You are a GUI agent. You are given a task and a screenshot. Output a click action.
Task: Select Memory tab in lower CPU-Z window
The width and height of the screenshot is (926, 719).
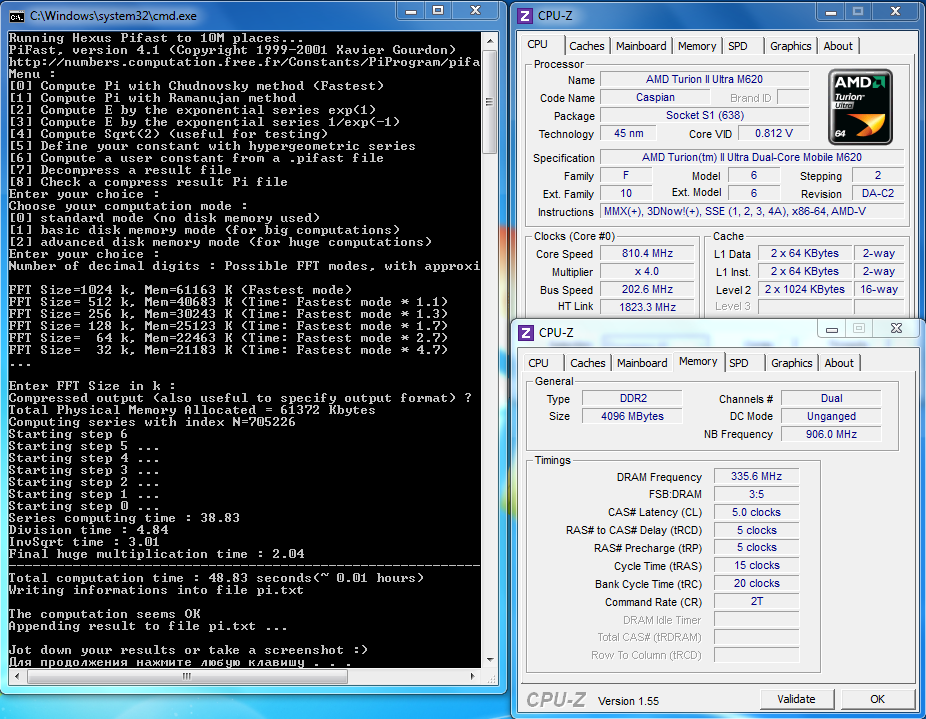[698, 361]
